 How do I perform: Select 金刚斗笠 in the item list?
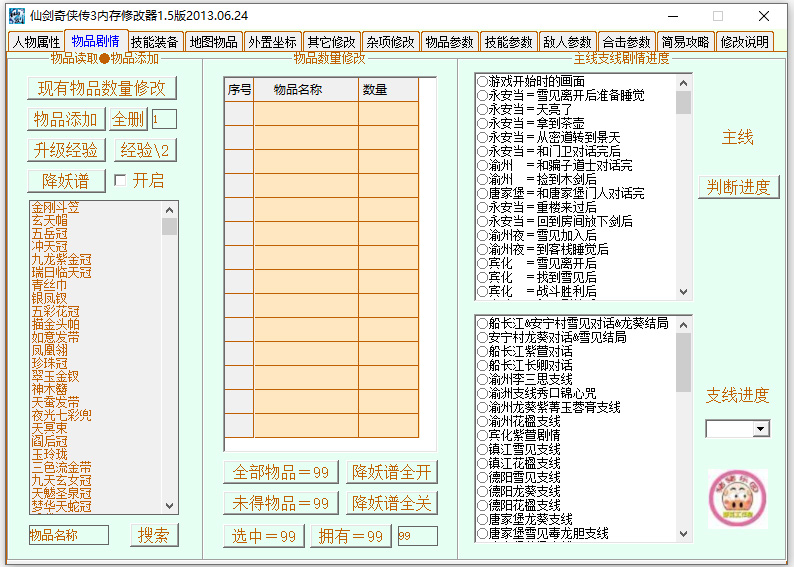click(x=55, y=208)
